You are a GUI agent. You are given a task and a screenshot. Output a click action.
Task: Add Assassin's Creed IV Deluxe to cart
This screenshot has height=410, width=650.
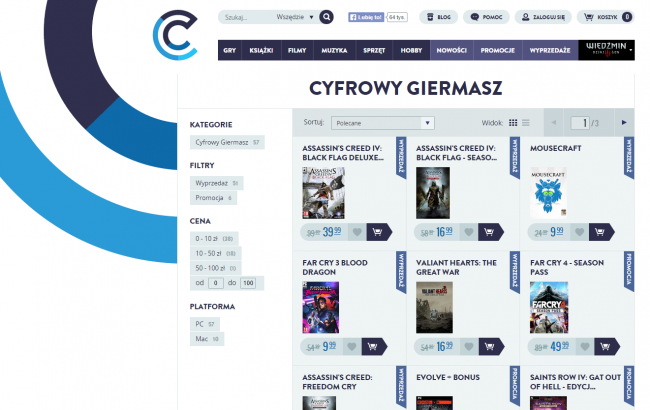tap(378, 232)
